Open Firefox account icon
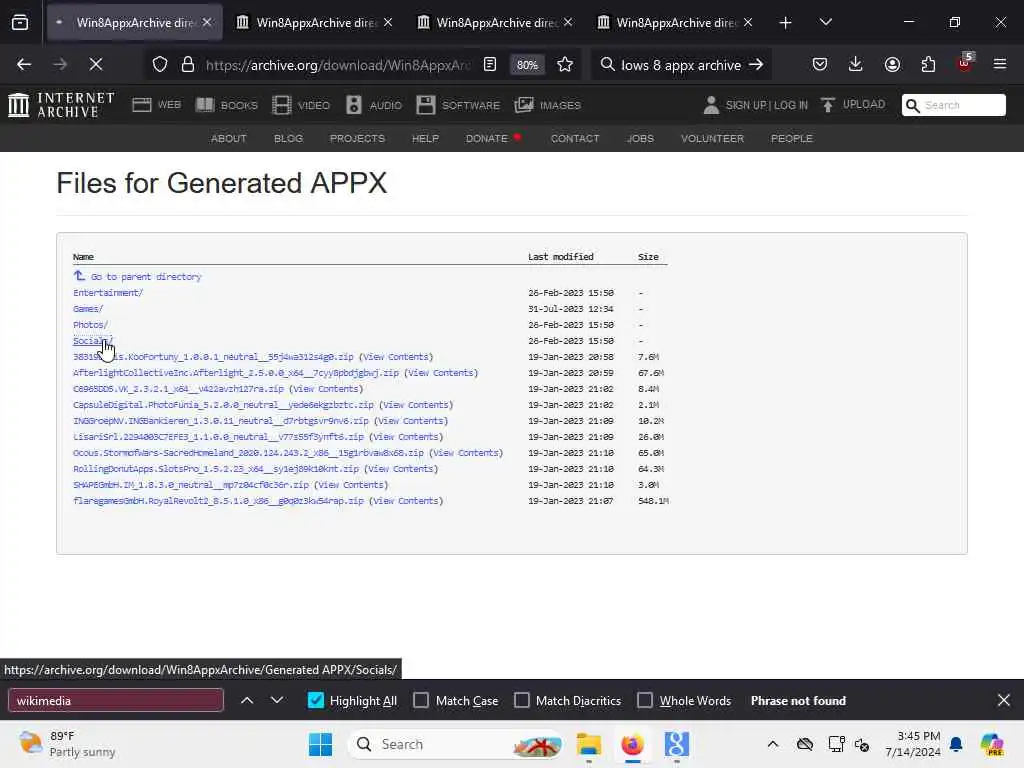 (892, 65)
